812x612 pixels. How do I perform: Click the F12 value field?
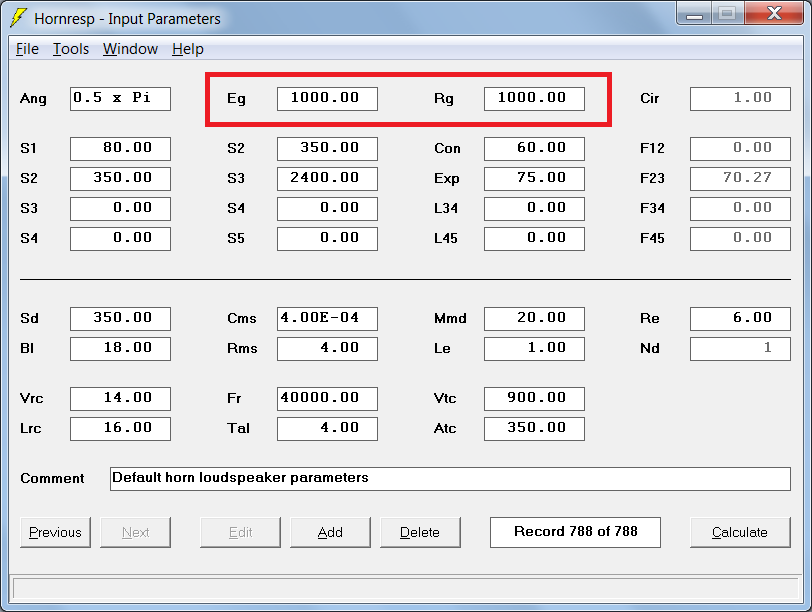[x=740, y=149]
